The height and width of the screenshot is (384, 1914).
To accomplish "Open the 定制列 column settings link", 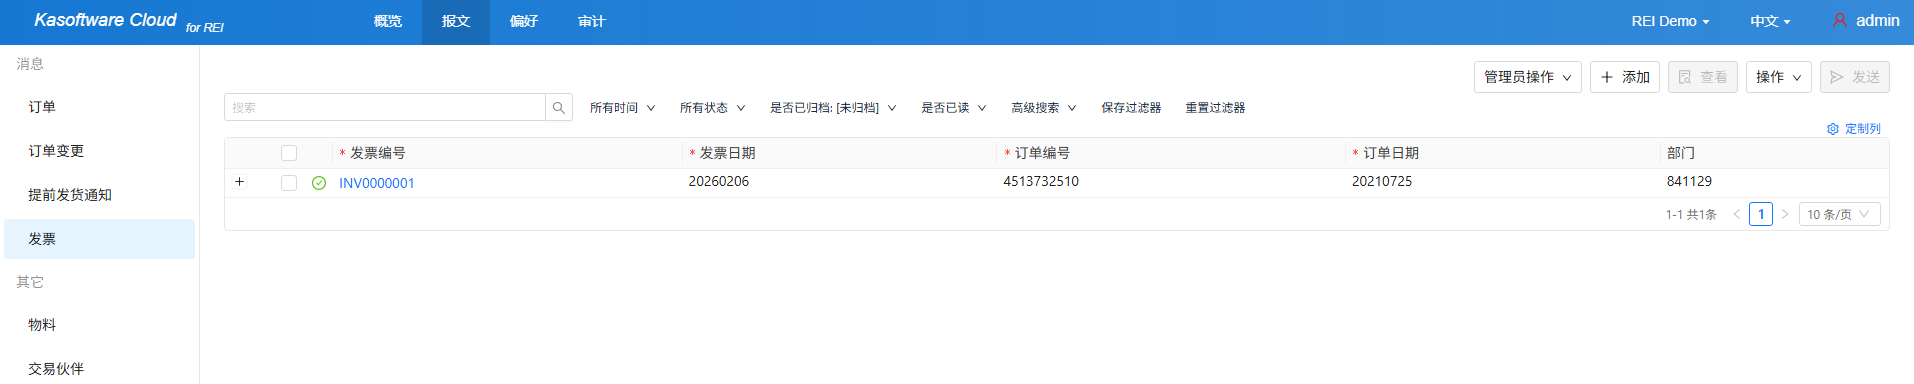I will coord(1862,129).
